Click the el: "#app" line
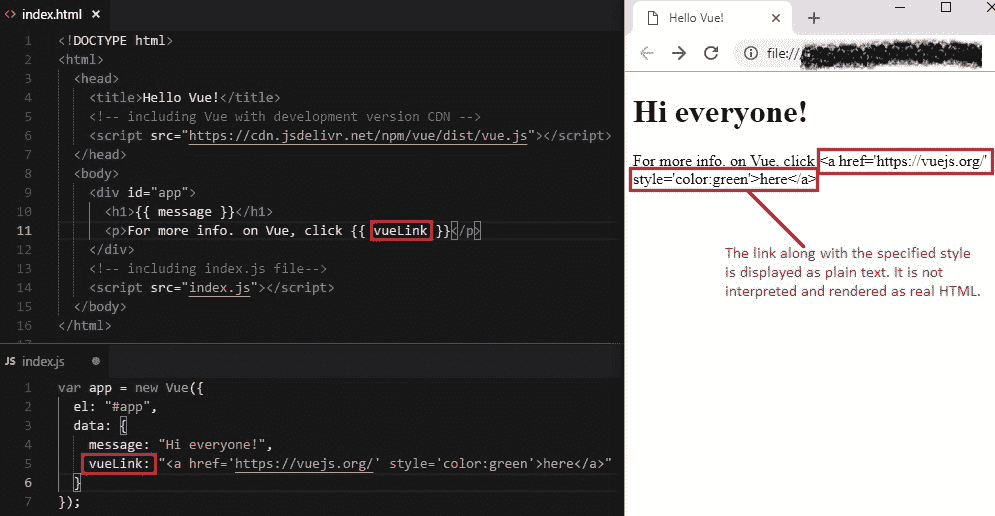 pos(115,407)
